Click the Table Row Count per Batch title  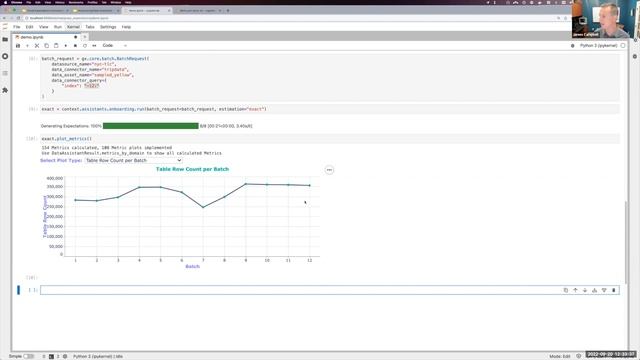[193, 169]
